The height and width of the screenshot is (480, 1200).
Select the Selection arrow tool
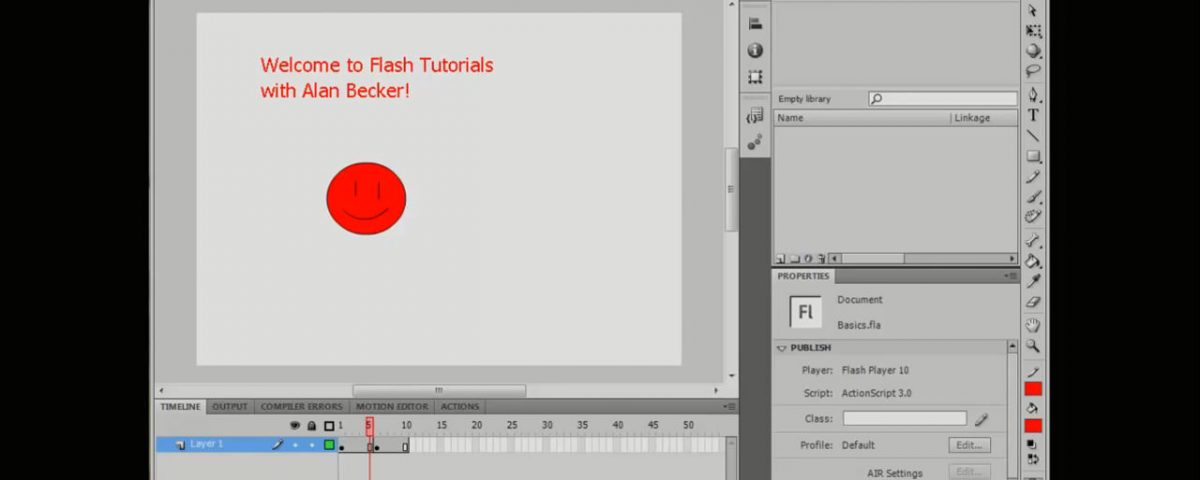tap(1033, 10)
